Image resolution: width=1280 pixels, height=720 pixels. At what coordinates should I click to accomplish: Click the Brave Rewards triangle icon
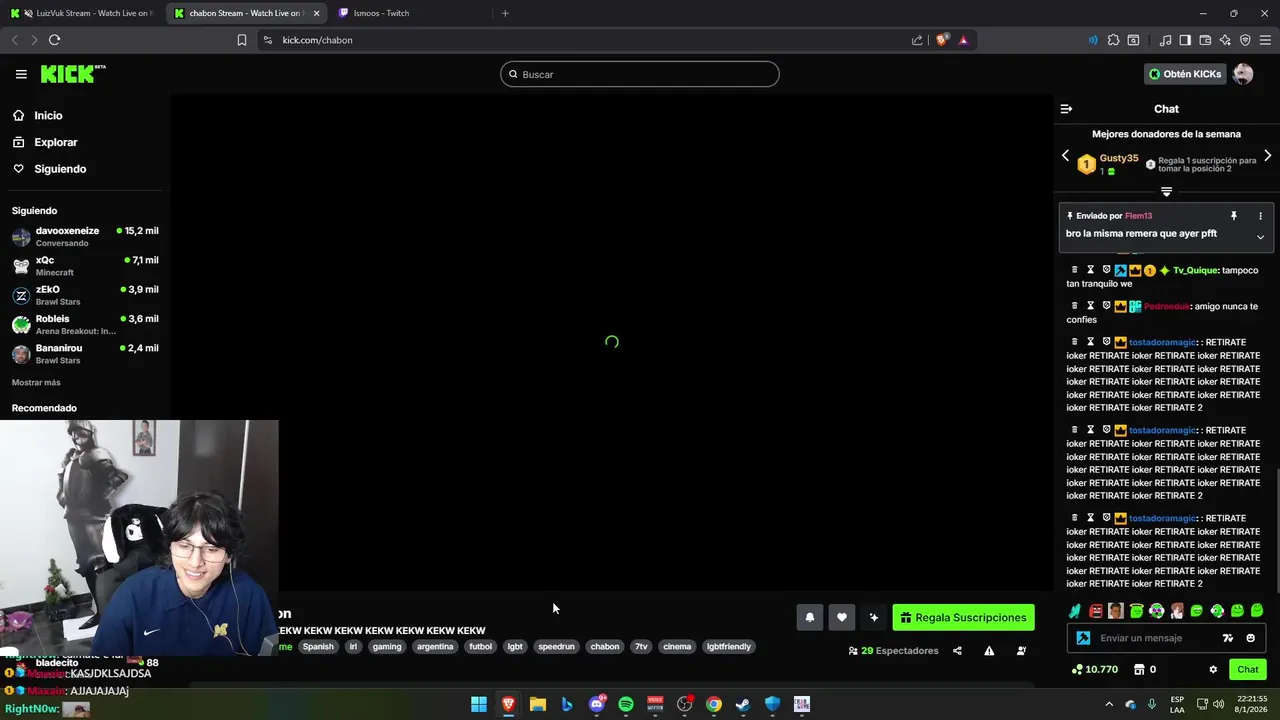(963, 40)
